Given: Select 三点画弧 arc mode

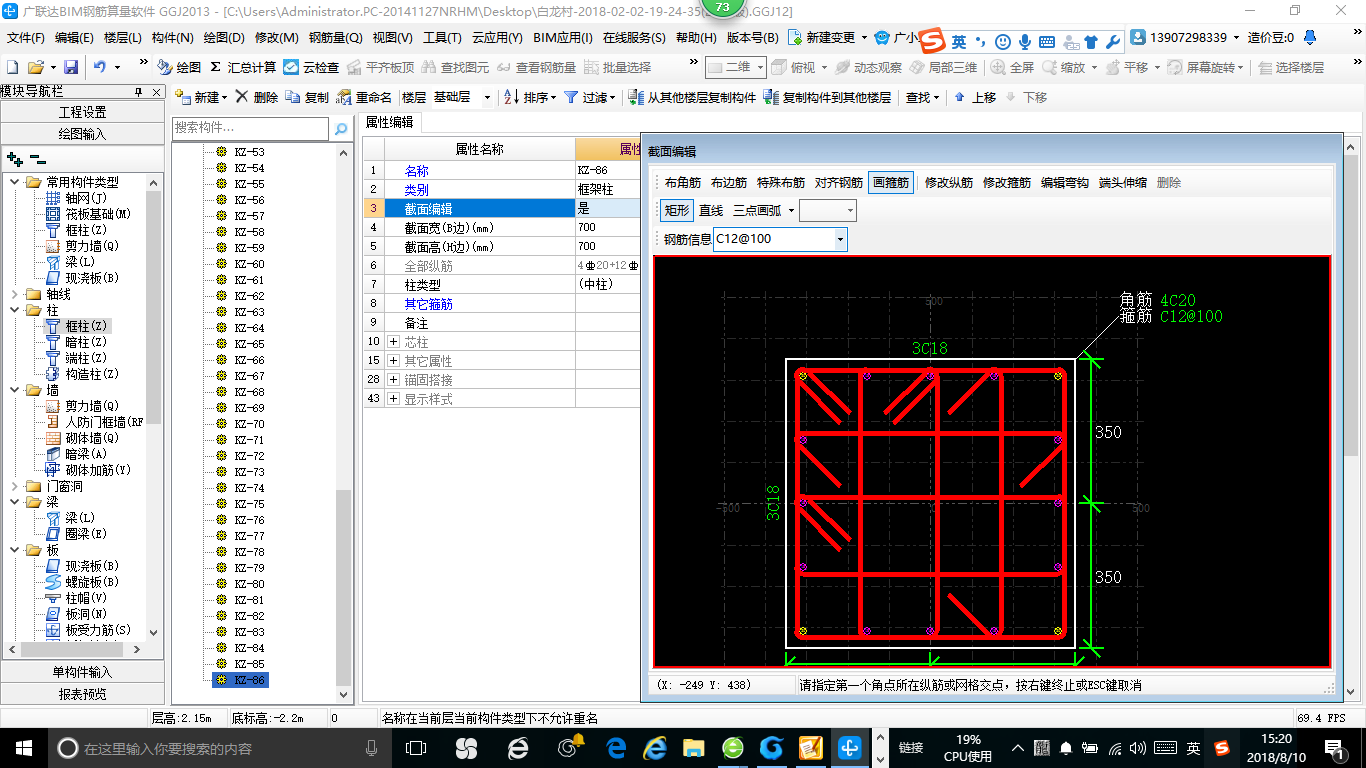Looking at the screenshot, I should coord(757,210).
